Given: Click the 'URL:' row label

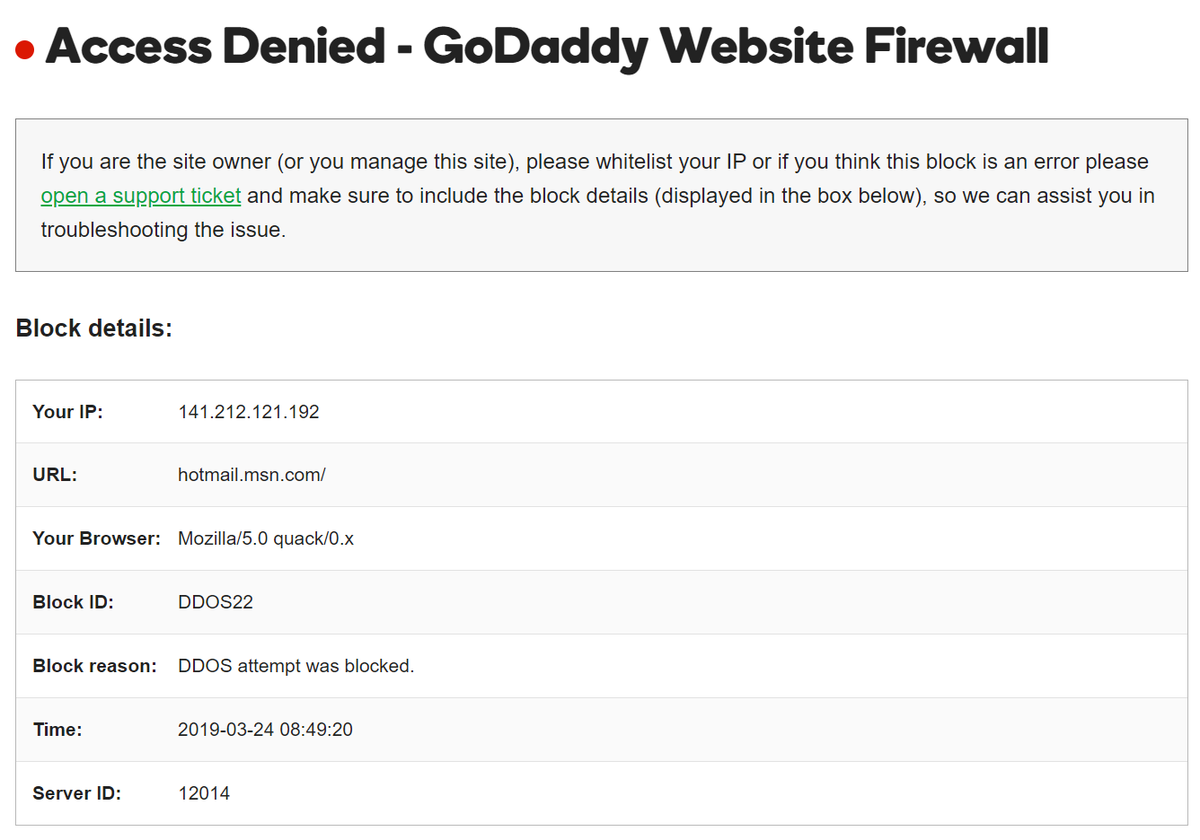Looking at the screenshot, I should pos(54,475).
